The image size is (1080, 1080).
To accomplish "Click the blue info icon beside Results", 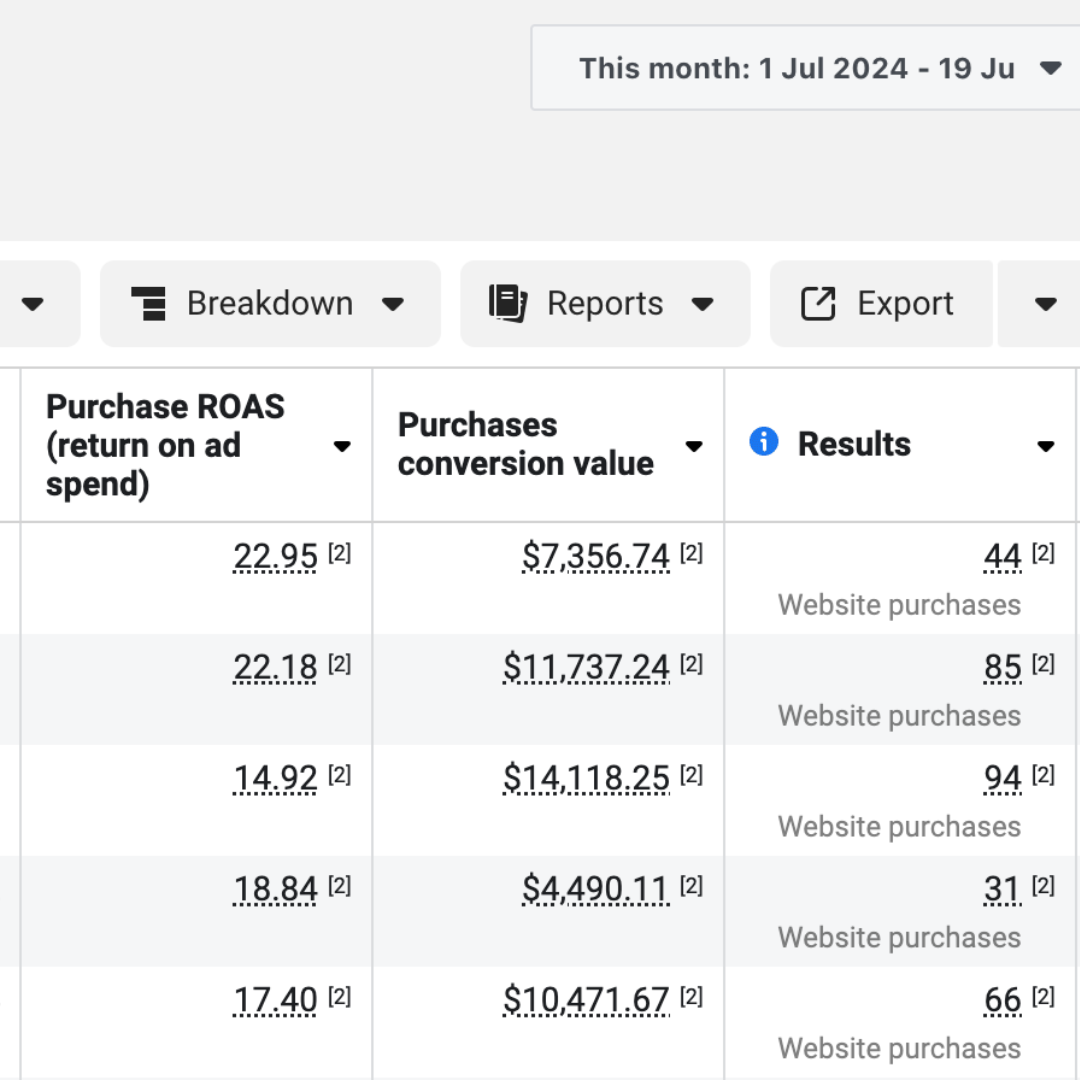I will click(x=763, y=441).
